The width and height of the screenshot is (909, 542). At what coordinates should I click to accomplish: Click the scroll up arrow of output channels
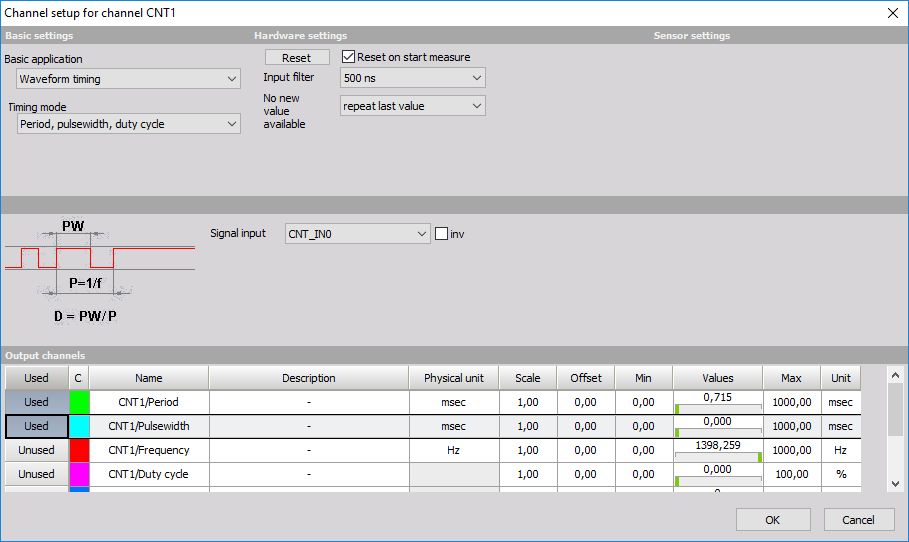(895, 376)
